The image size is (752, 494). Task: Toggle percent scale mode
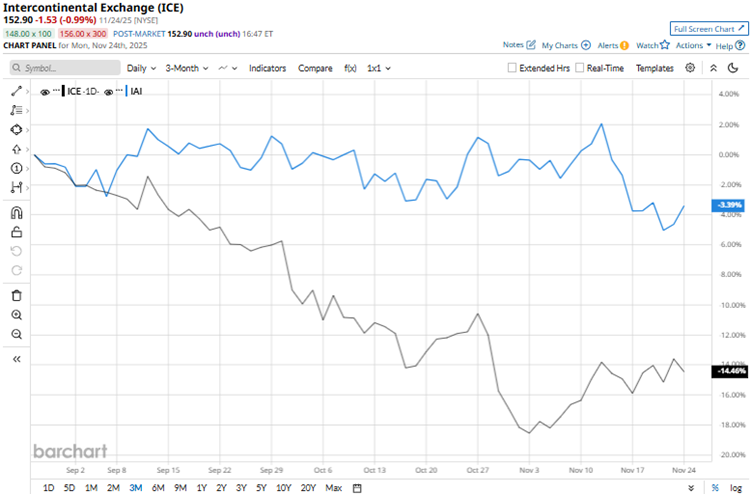pyautogui.click(x=715, y=488)
